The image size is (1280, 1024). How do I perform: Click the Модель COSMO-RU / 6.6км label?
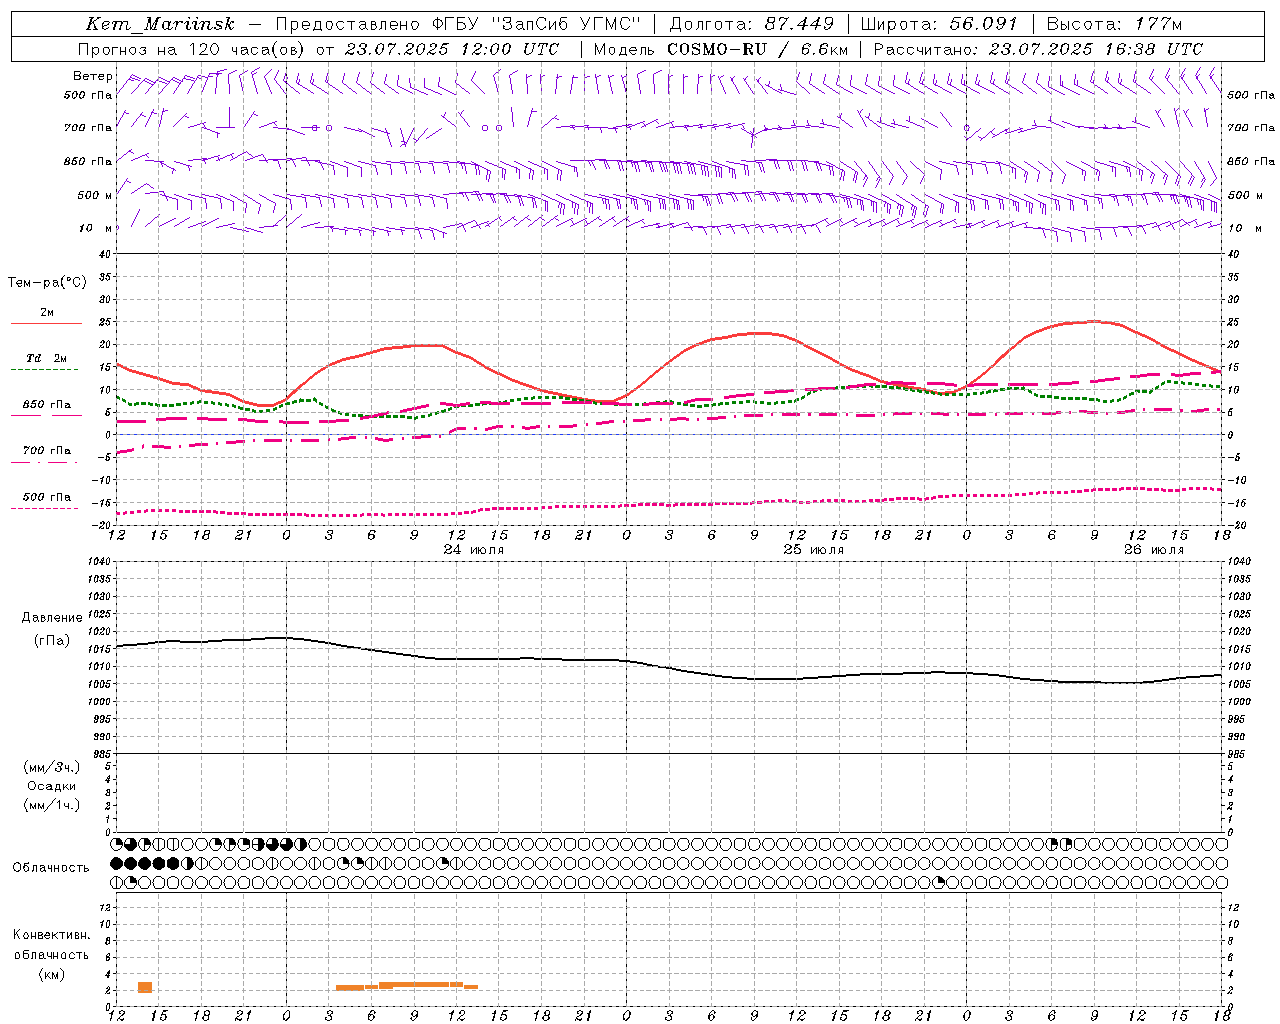click(x=720, y=49)
